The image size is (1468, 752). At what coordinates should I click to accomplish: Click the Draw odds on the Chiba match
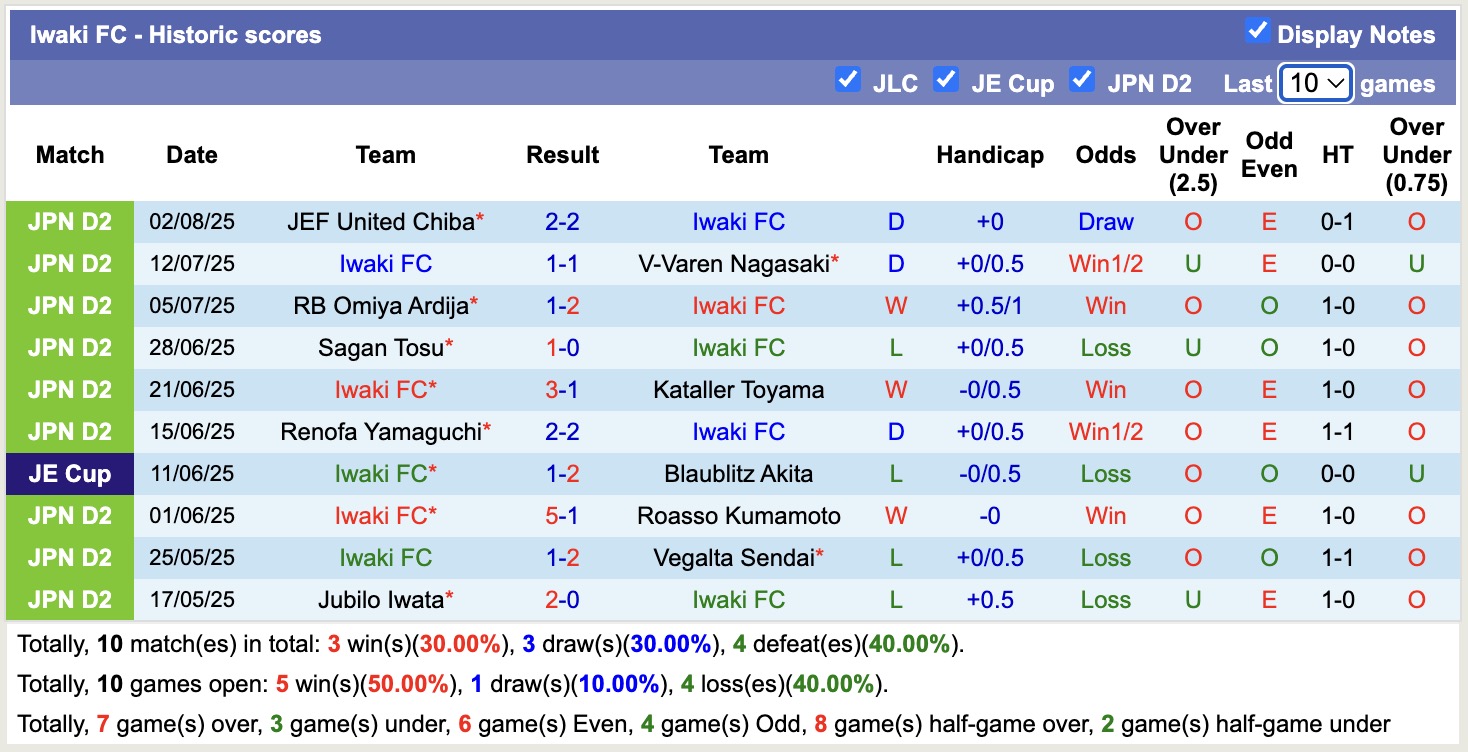click(x=1105, y=221)
